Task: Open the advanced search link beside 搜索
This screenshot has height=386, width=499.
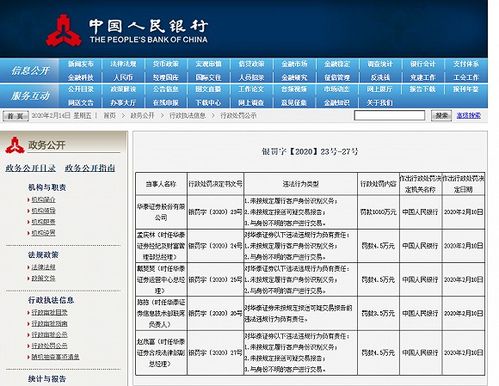Action: (x=468, y=115)
